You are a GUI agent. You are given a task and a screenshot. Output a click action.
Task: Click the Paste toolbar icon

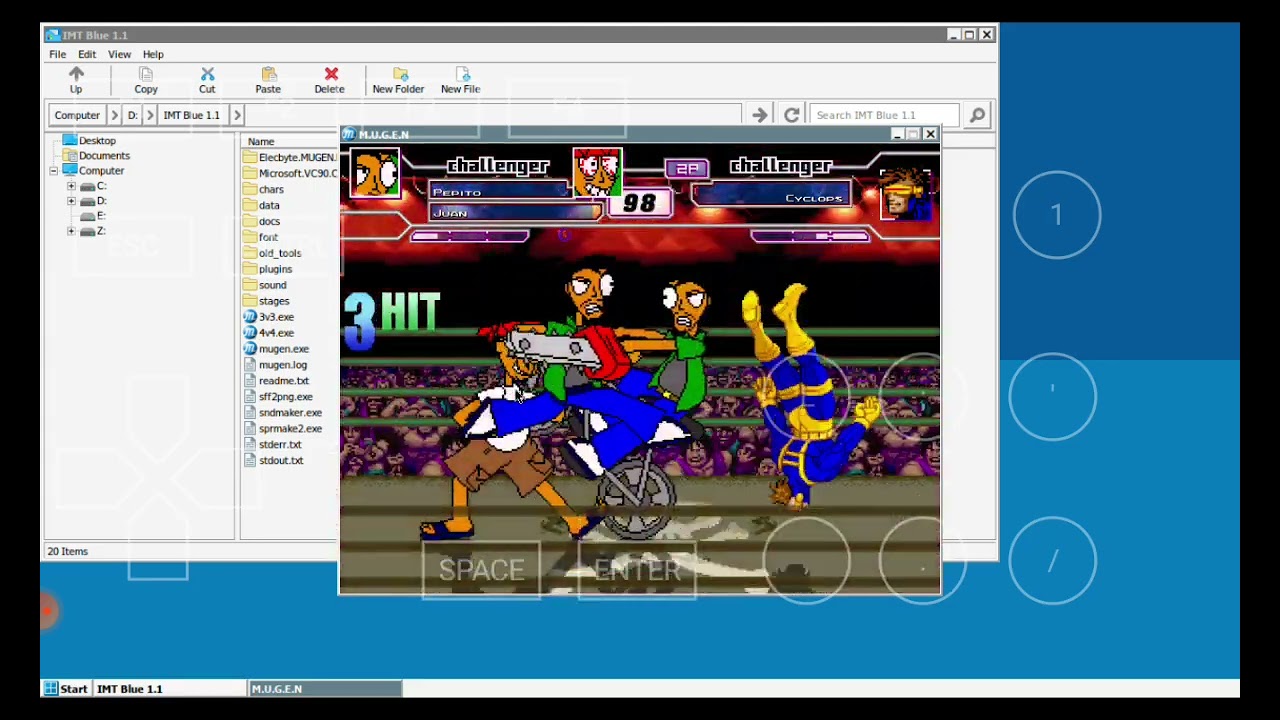pyautogui.click(x=268, y=75)
